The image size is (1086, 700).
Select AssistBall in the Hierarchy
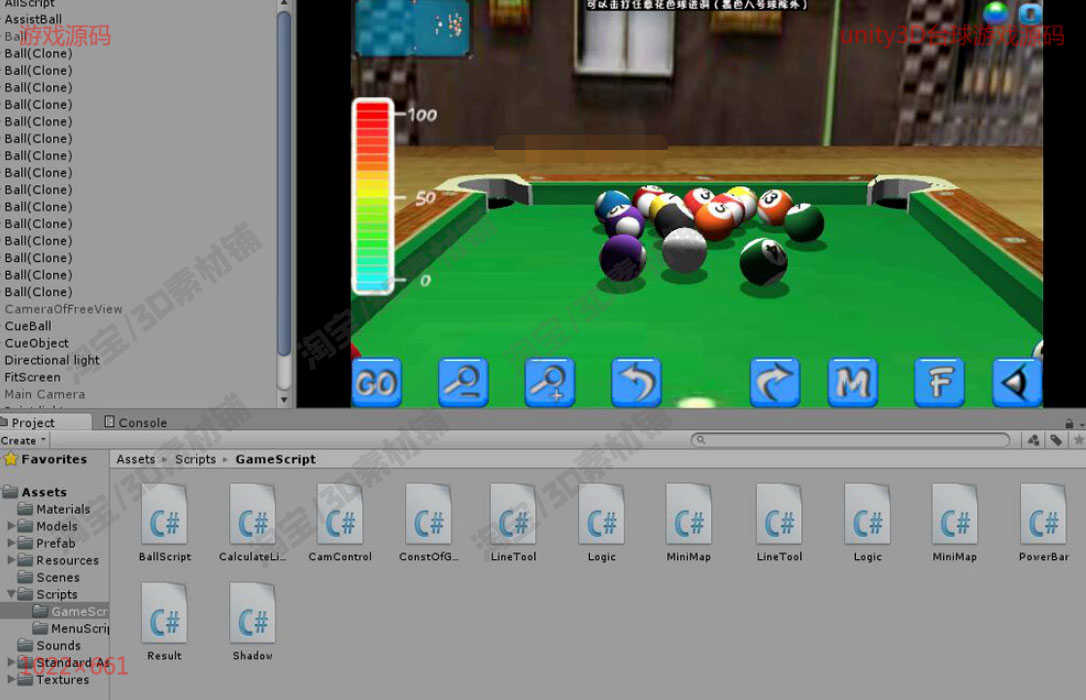33,19
